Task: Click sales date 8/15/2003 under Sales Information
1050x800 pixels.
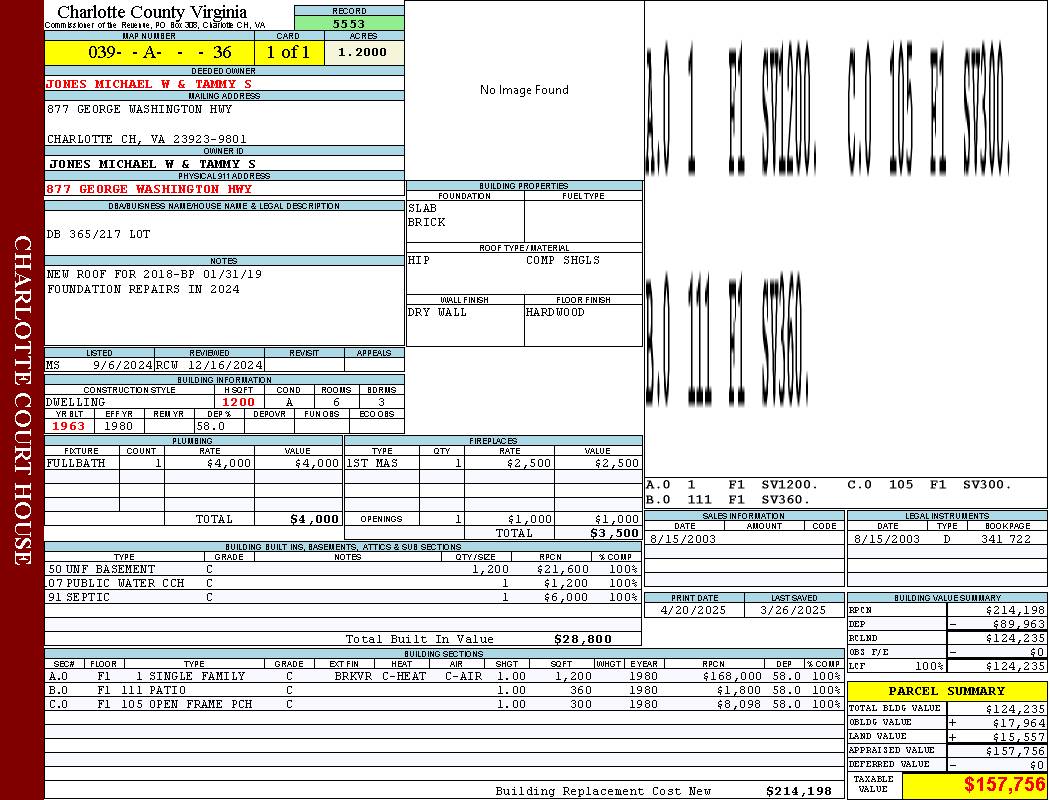Action: point(682,539)
